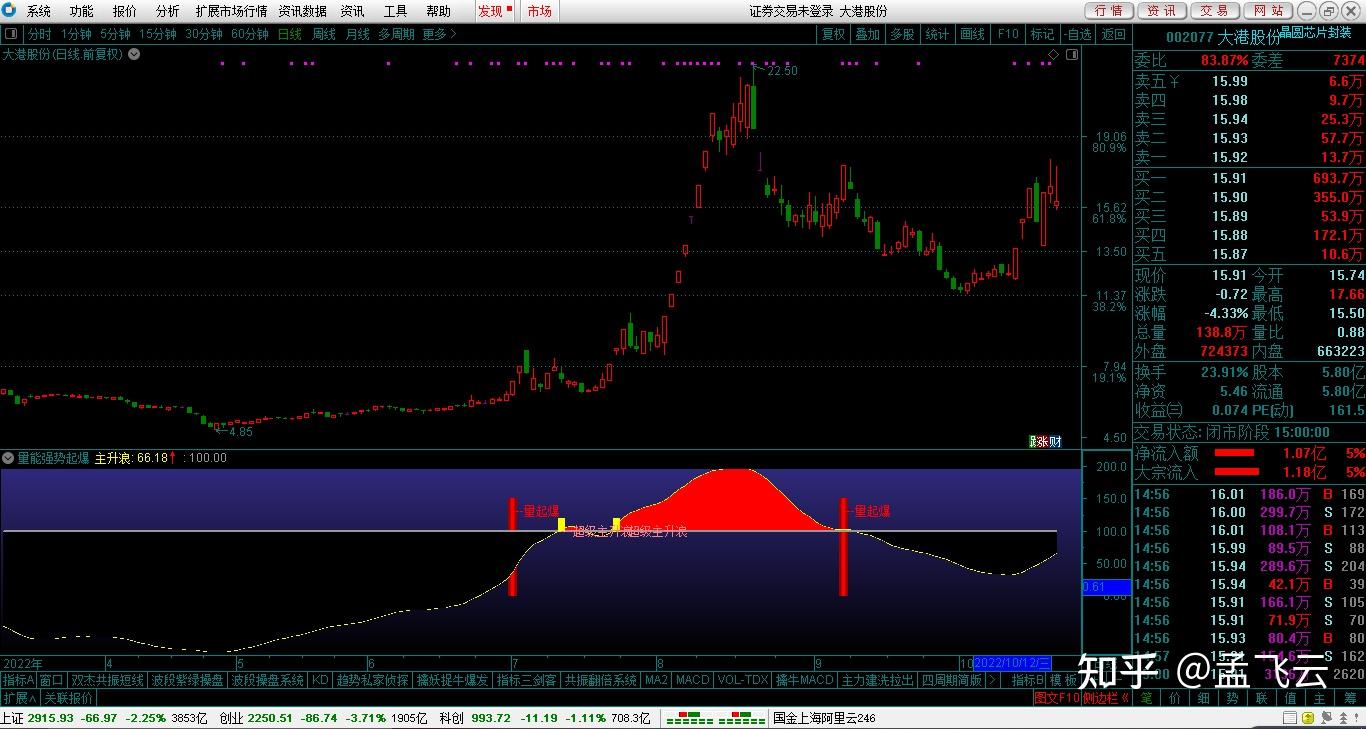Open the 功能 menu
The width and height of the screenshot is (1366, 729).
click(x=82, y=11)
